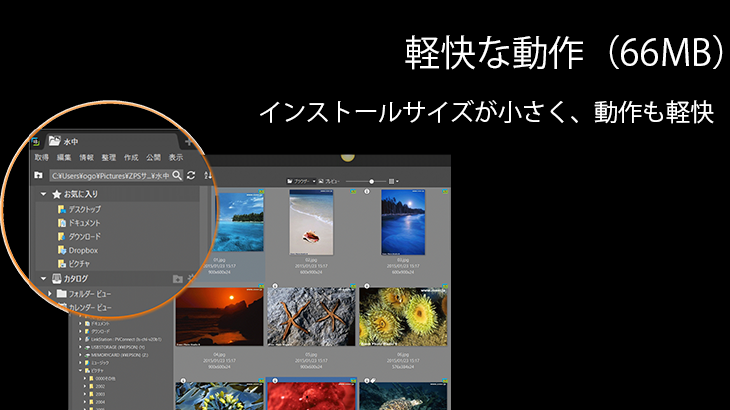Select thumbnail 04.jpg orange sunset
Image resolution: width=730 pixels, height=410 pixels.
pyautogui.click(x=219, y=316)
